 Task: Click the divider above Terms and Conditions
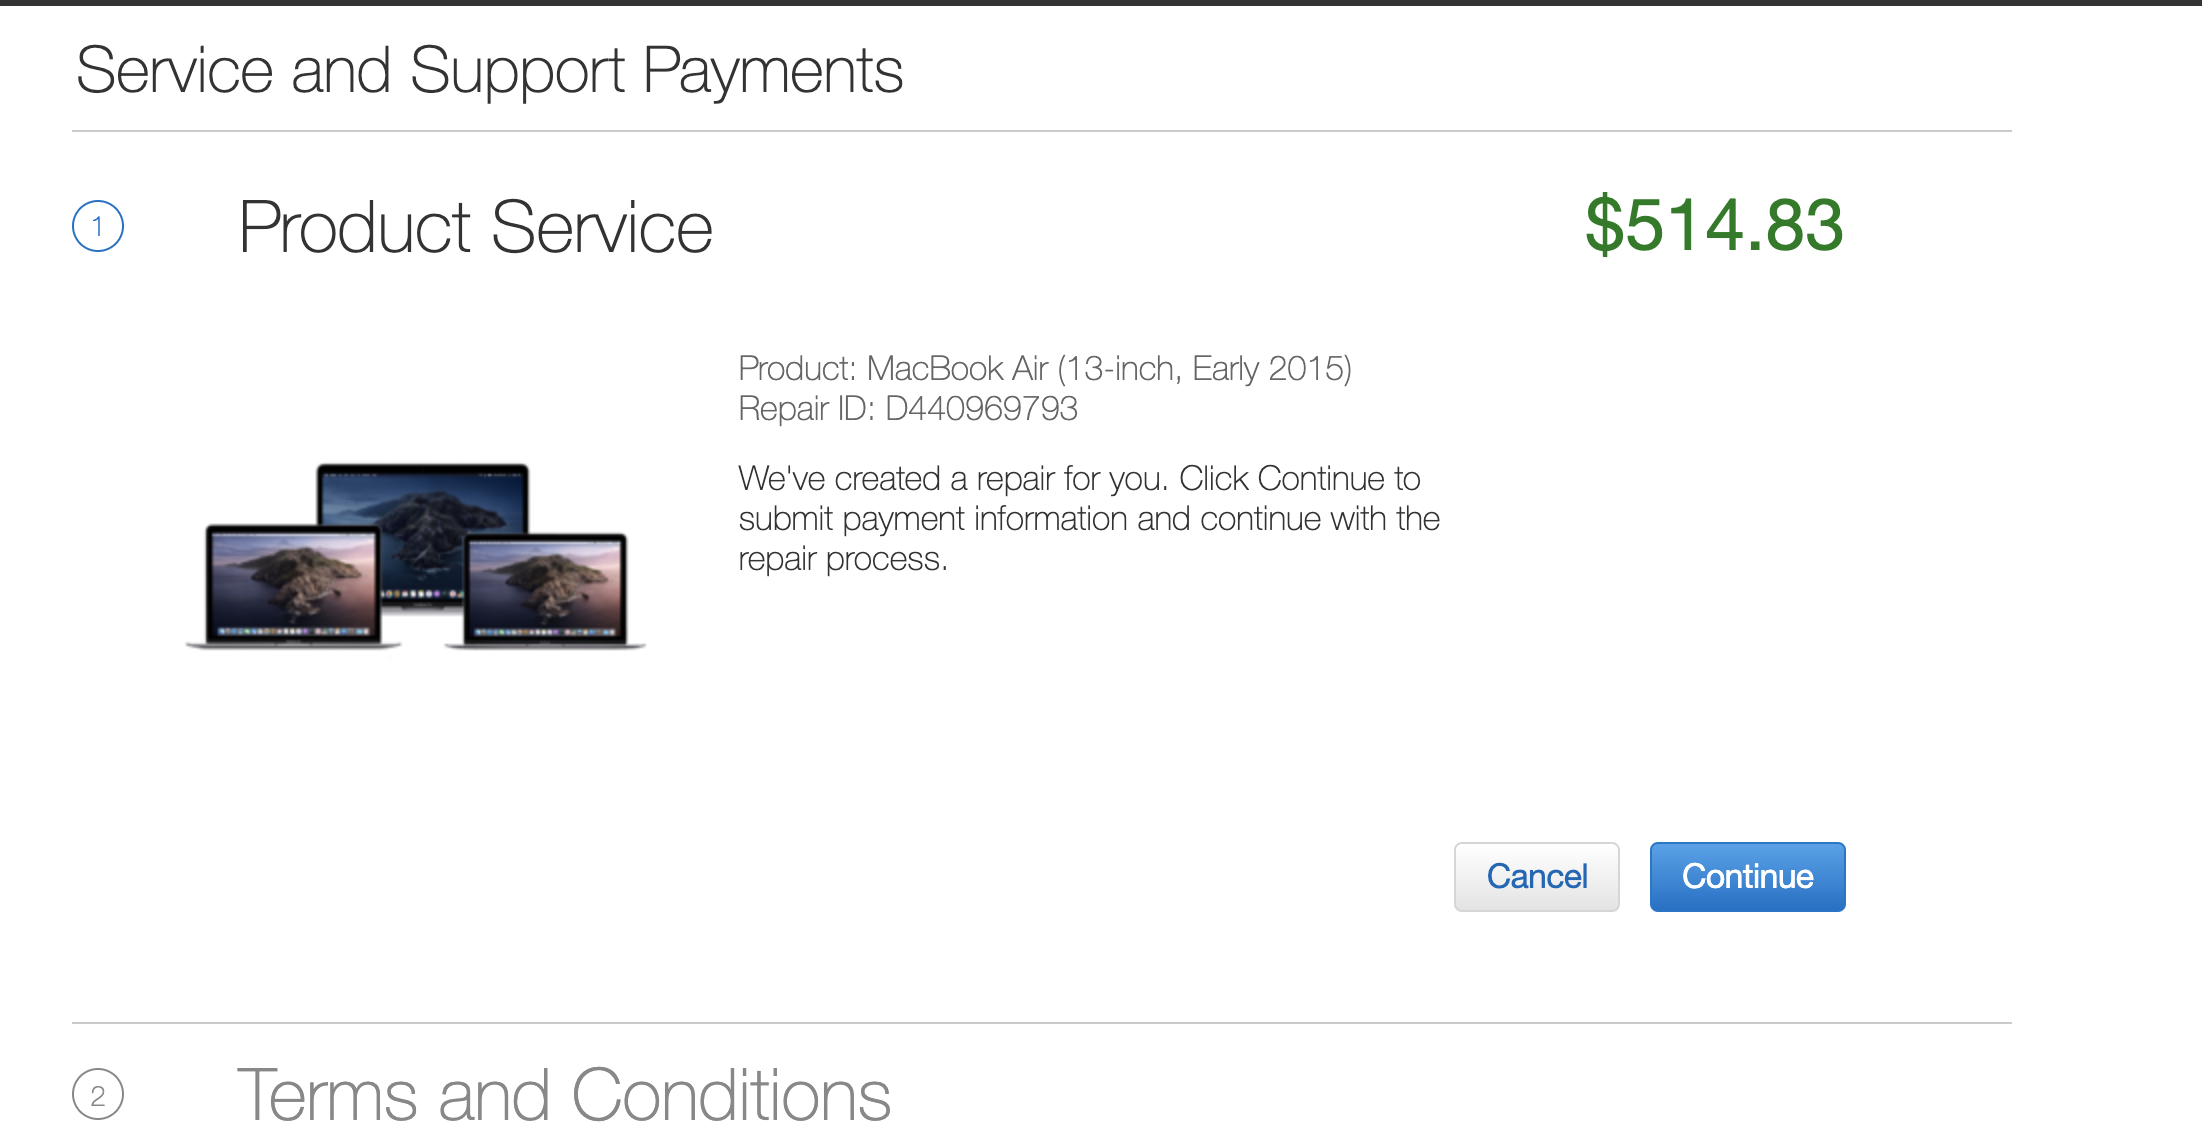click(1040, 1022)
